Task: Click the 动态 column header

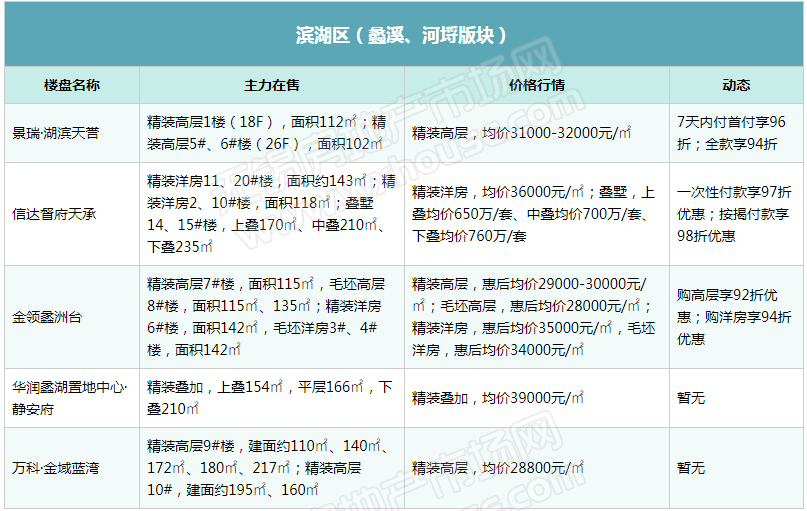Action: (x=735, y=85)
